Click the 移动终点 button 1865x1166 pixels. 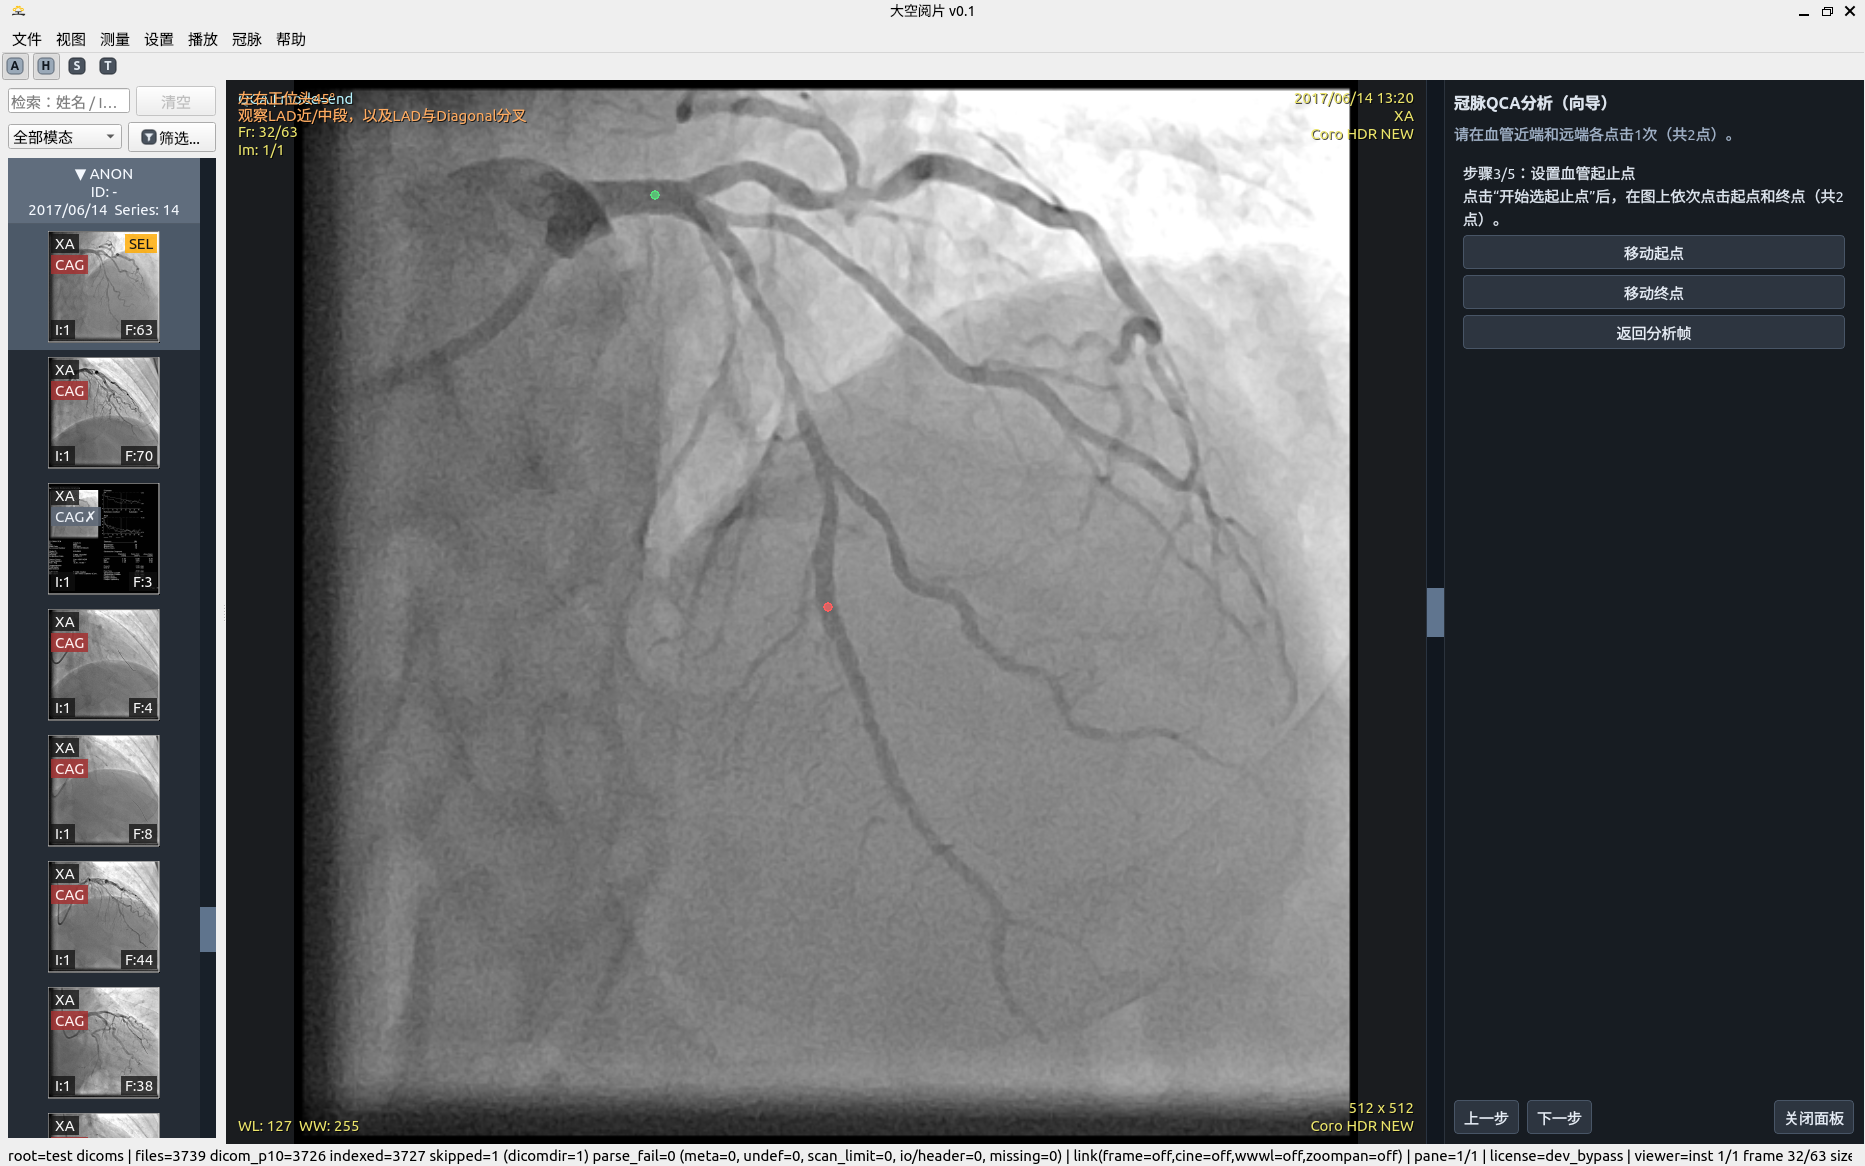(1653, 293)
